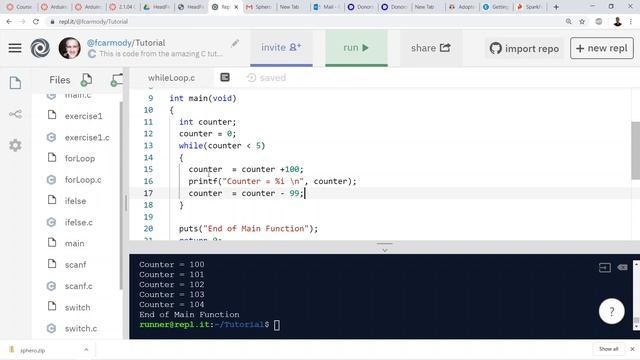This screenshot has width=640, height=360.
Task: Click line number 17 in gutter
Action: click(x=148, y=193)
